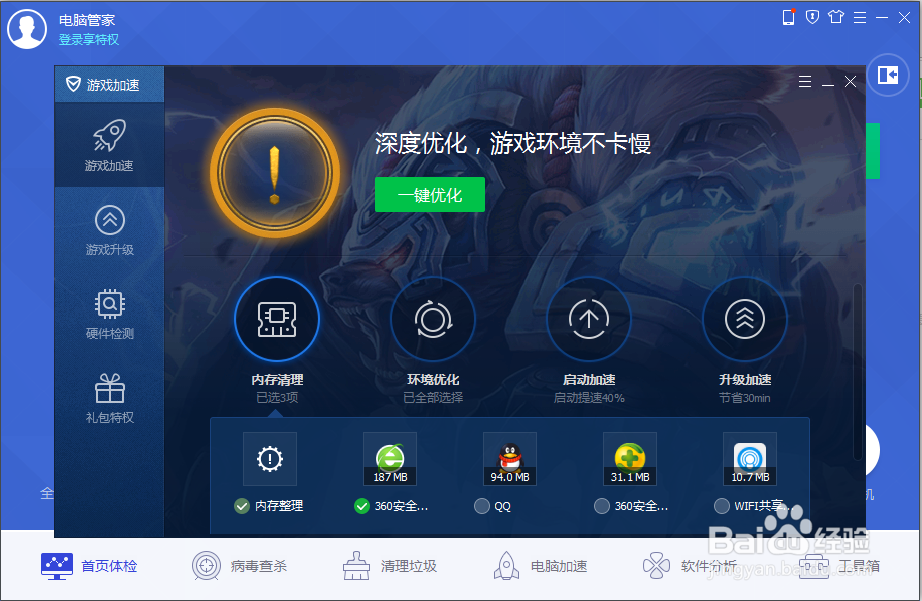The width and height of the screenshot is (922, 601).
Task: Click the 360安全 31.1 MB tile
Action: point(630,459)
